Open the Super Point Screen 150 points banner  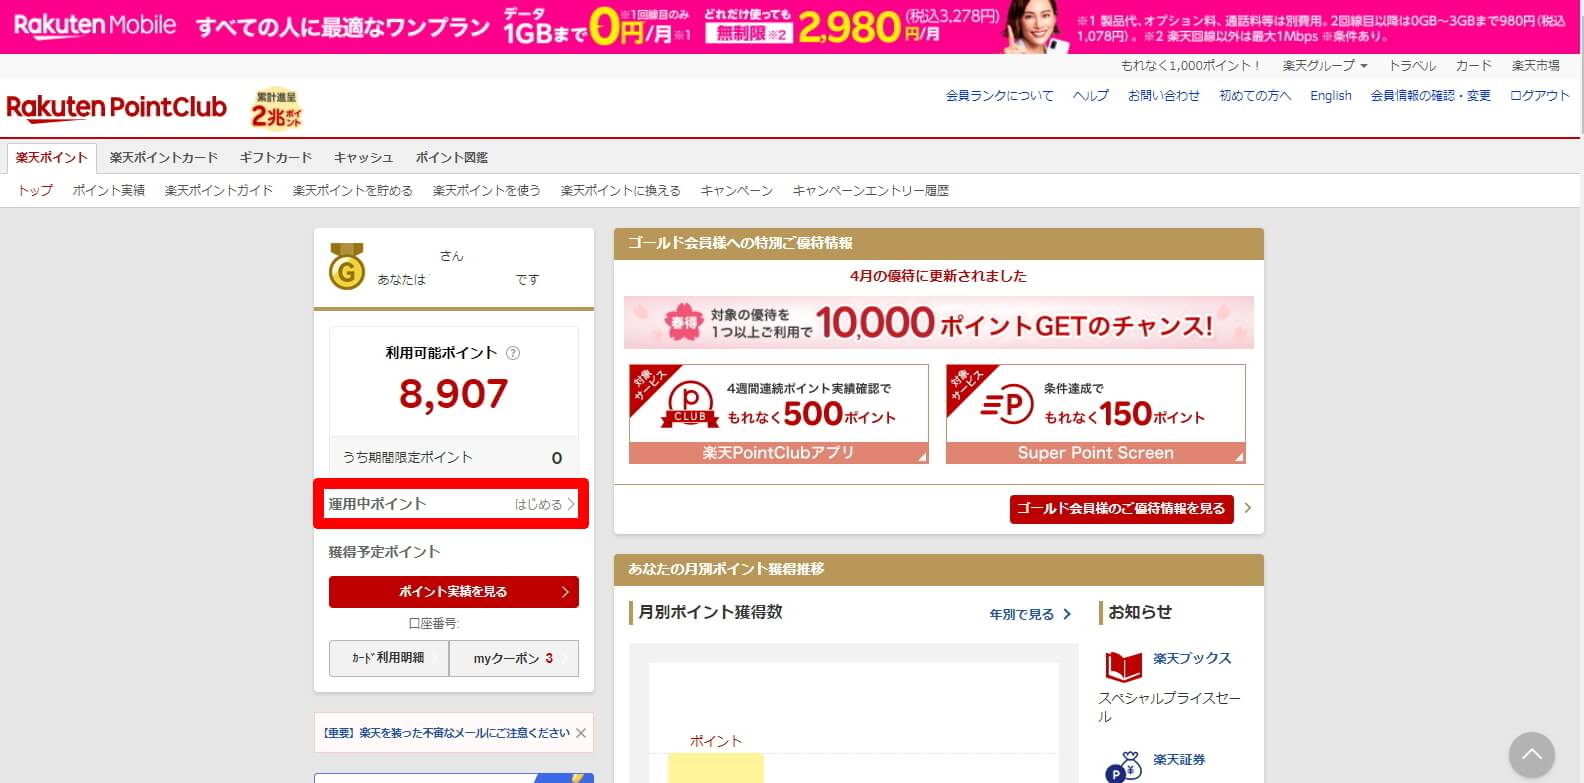(x=1095, y=414)
